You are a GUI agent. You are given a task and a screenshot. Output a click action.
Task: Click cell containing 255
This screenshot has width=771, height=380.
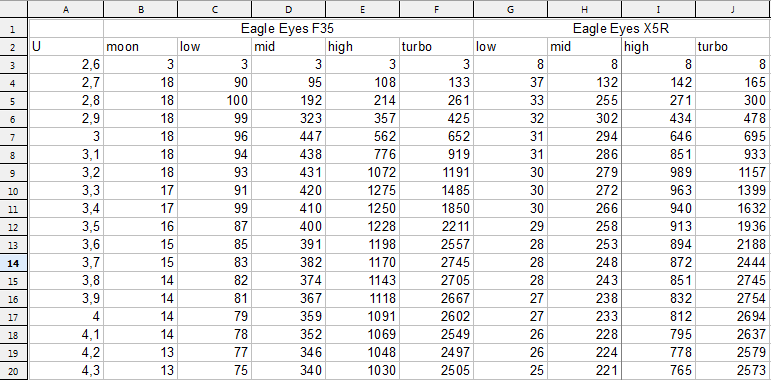point(585,101)
